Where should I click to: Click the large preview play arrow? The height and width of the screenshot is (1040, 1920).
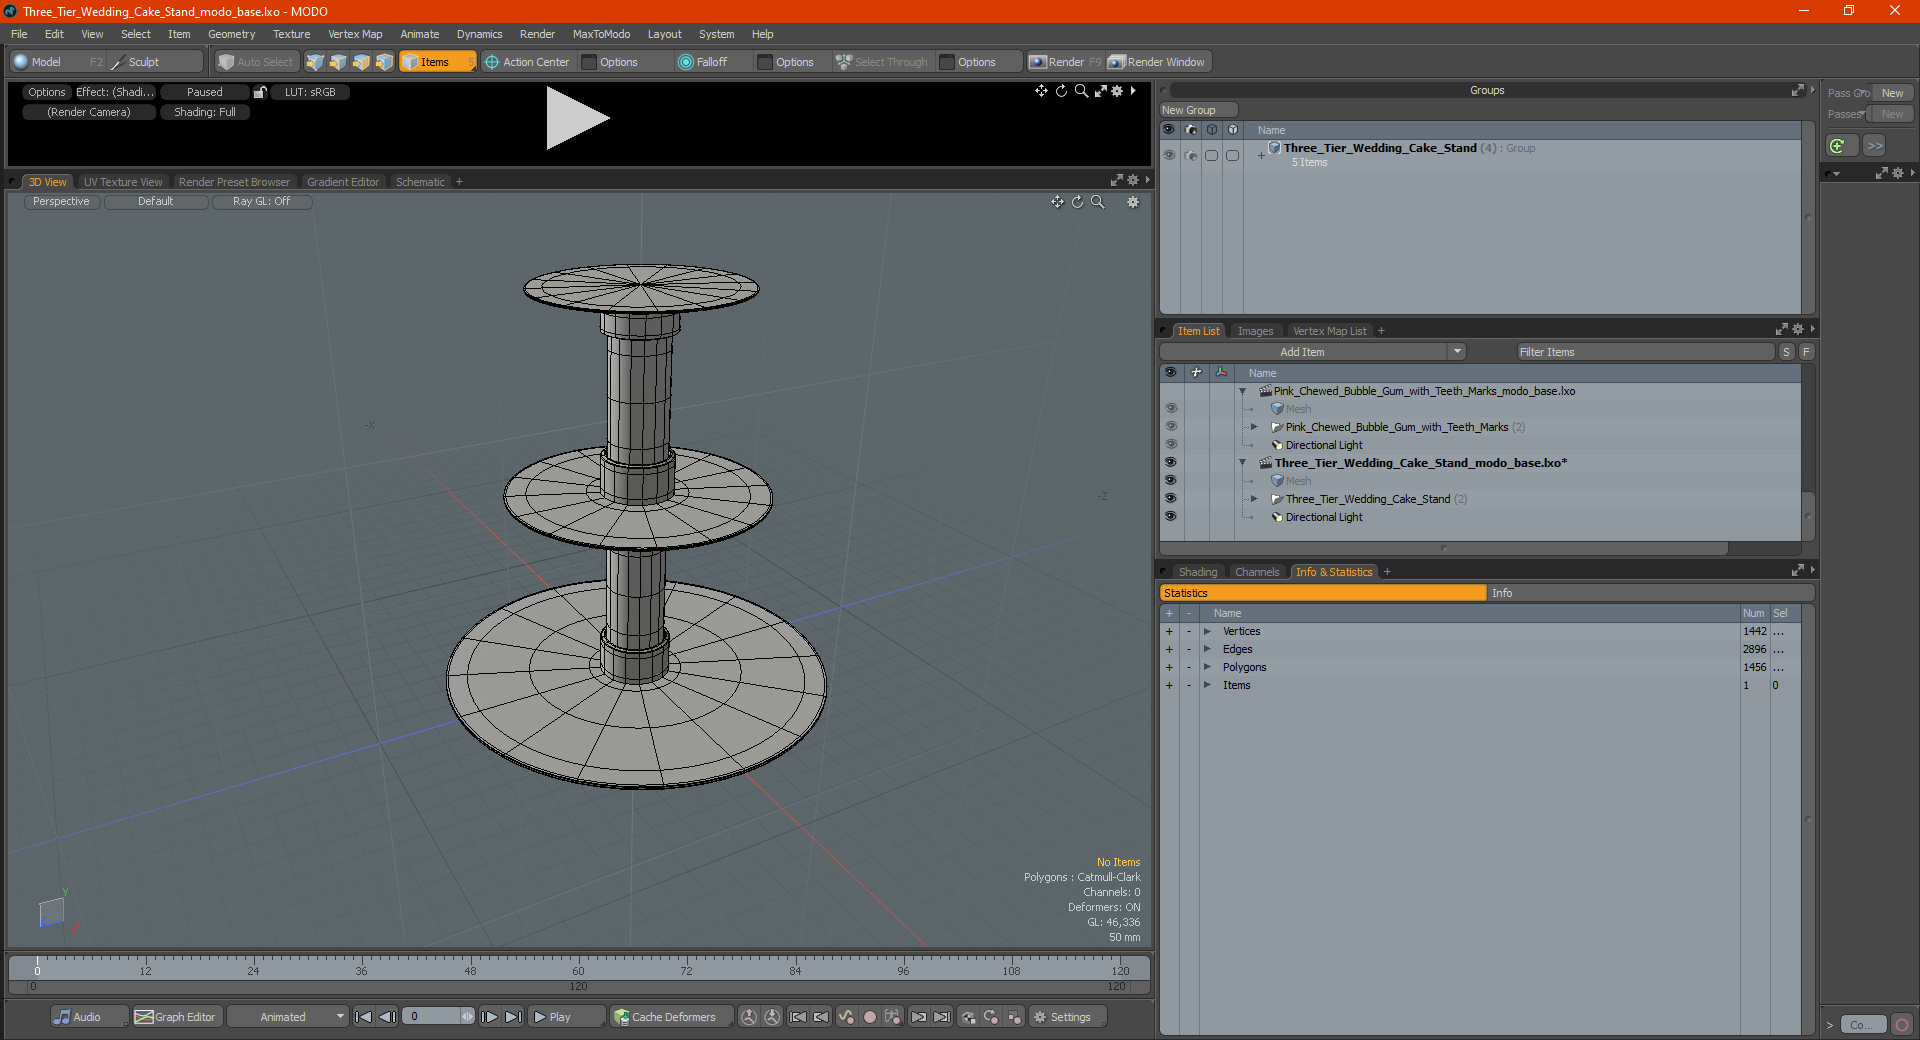click(577, 118)
